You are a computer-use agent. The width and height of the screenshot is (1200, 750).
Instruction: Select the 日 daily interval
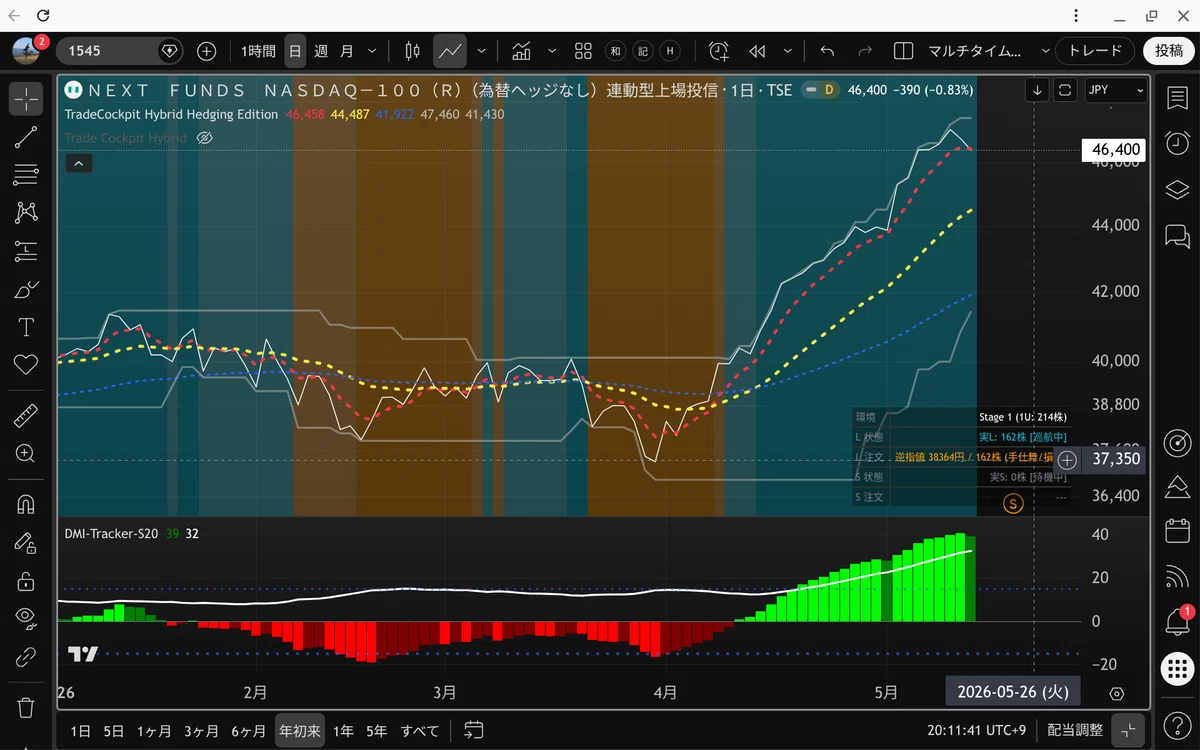point(295,51)
